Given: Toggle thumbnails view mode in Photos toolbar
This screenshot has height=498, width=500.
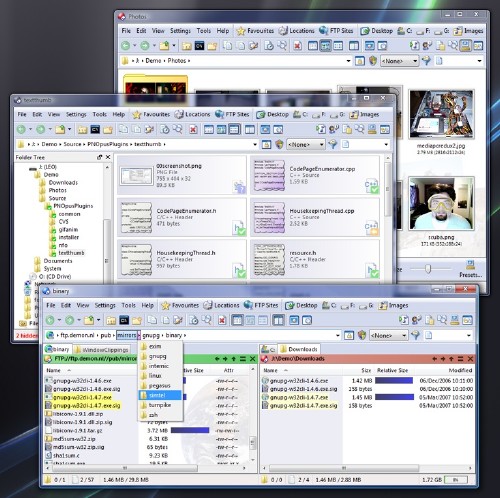Looking at the screenshot, I should click(325, 46).
